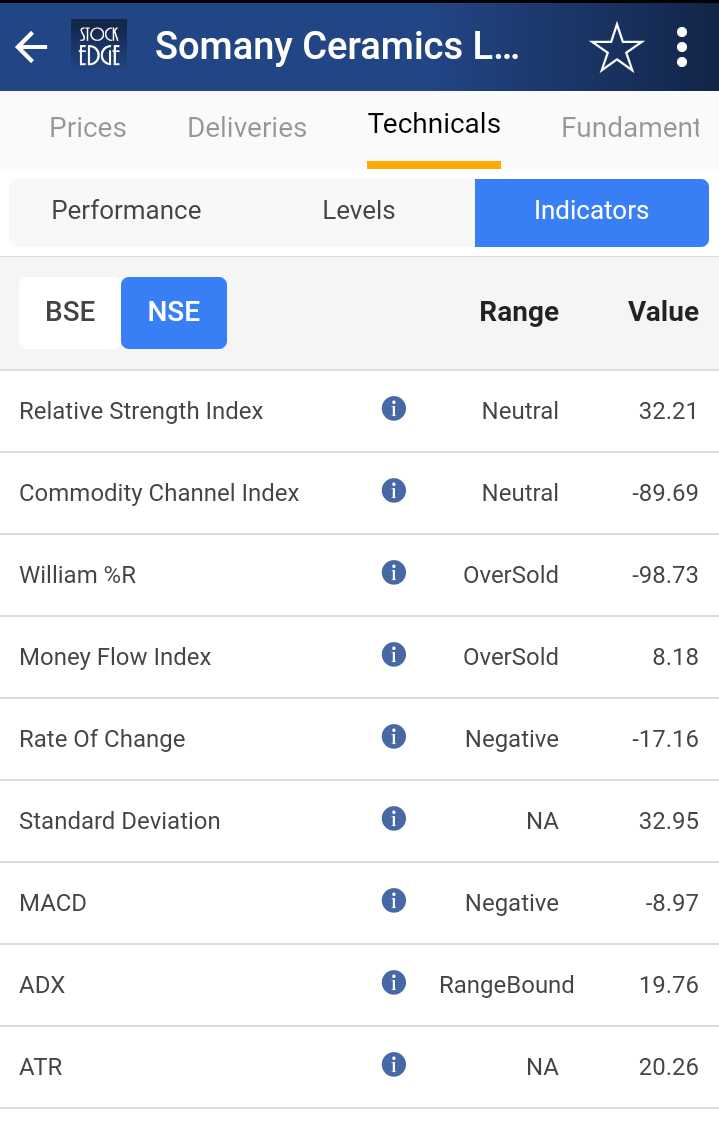Open the Levels sub-tab
Screen dimensions: 719x1121
(358, 211)
